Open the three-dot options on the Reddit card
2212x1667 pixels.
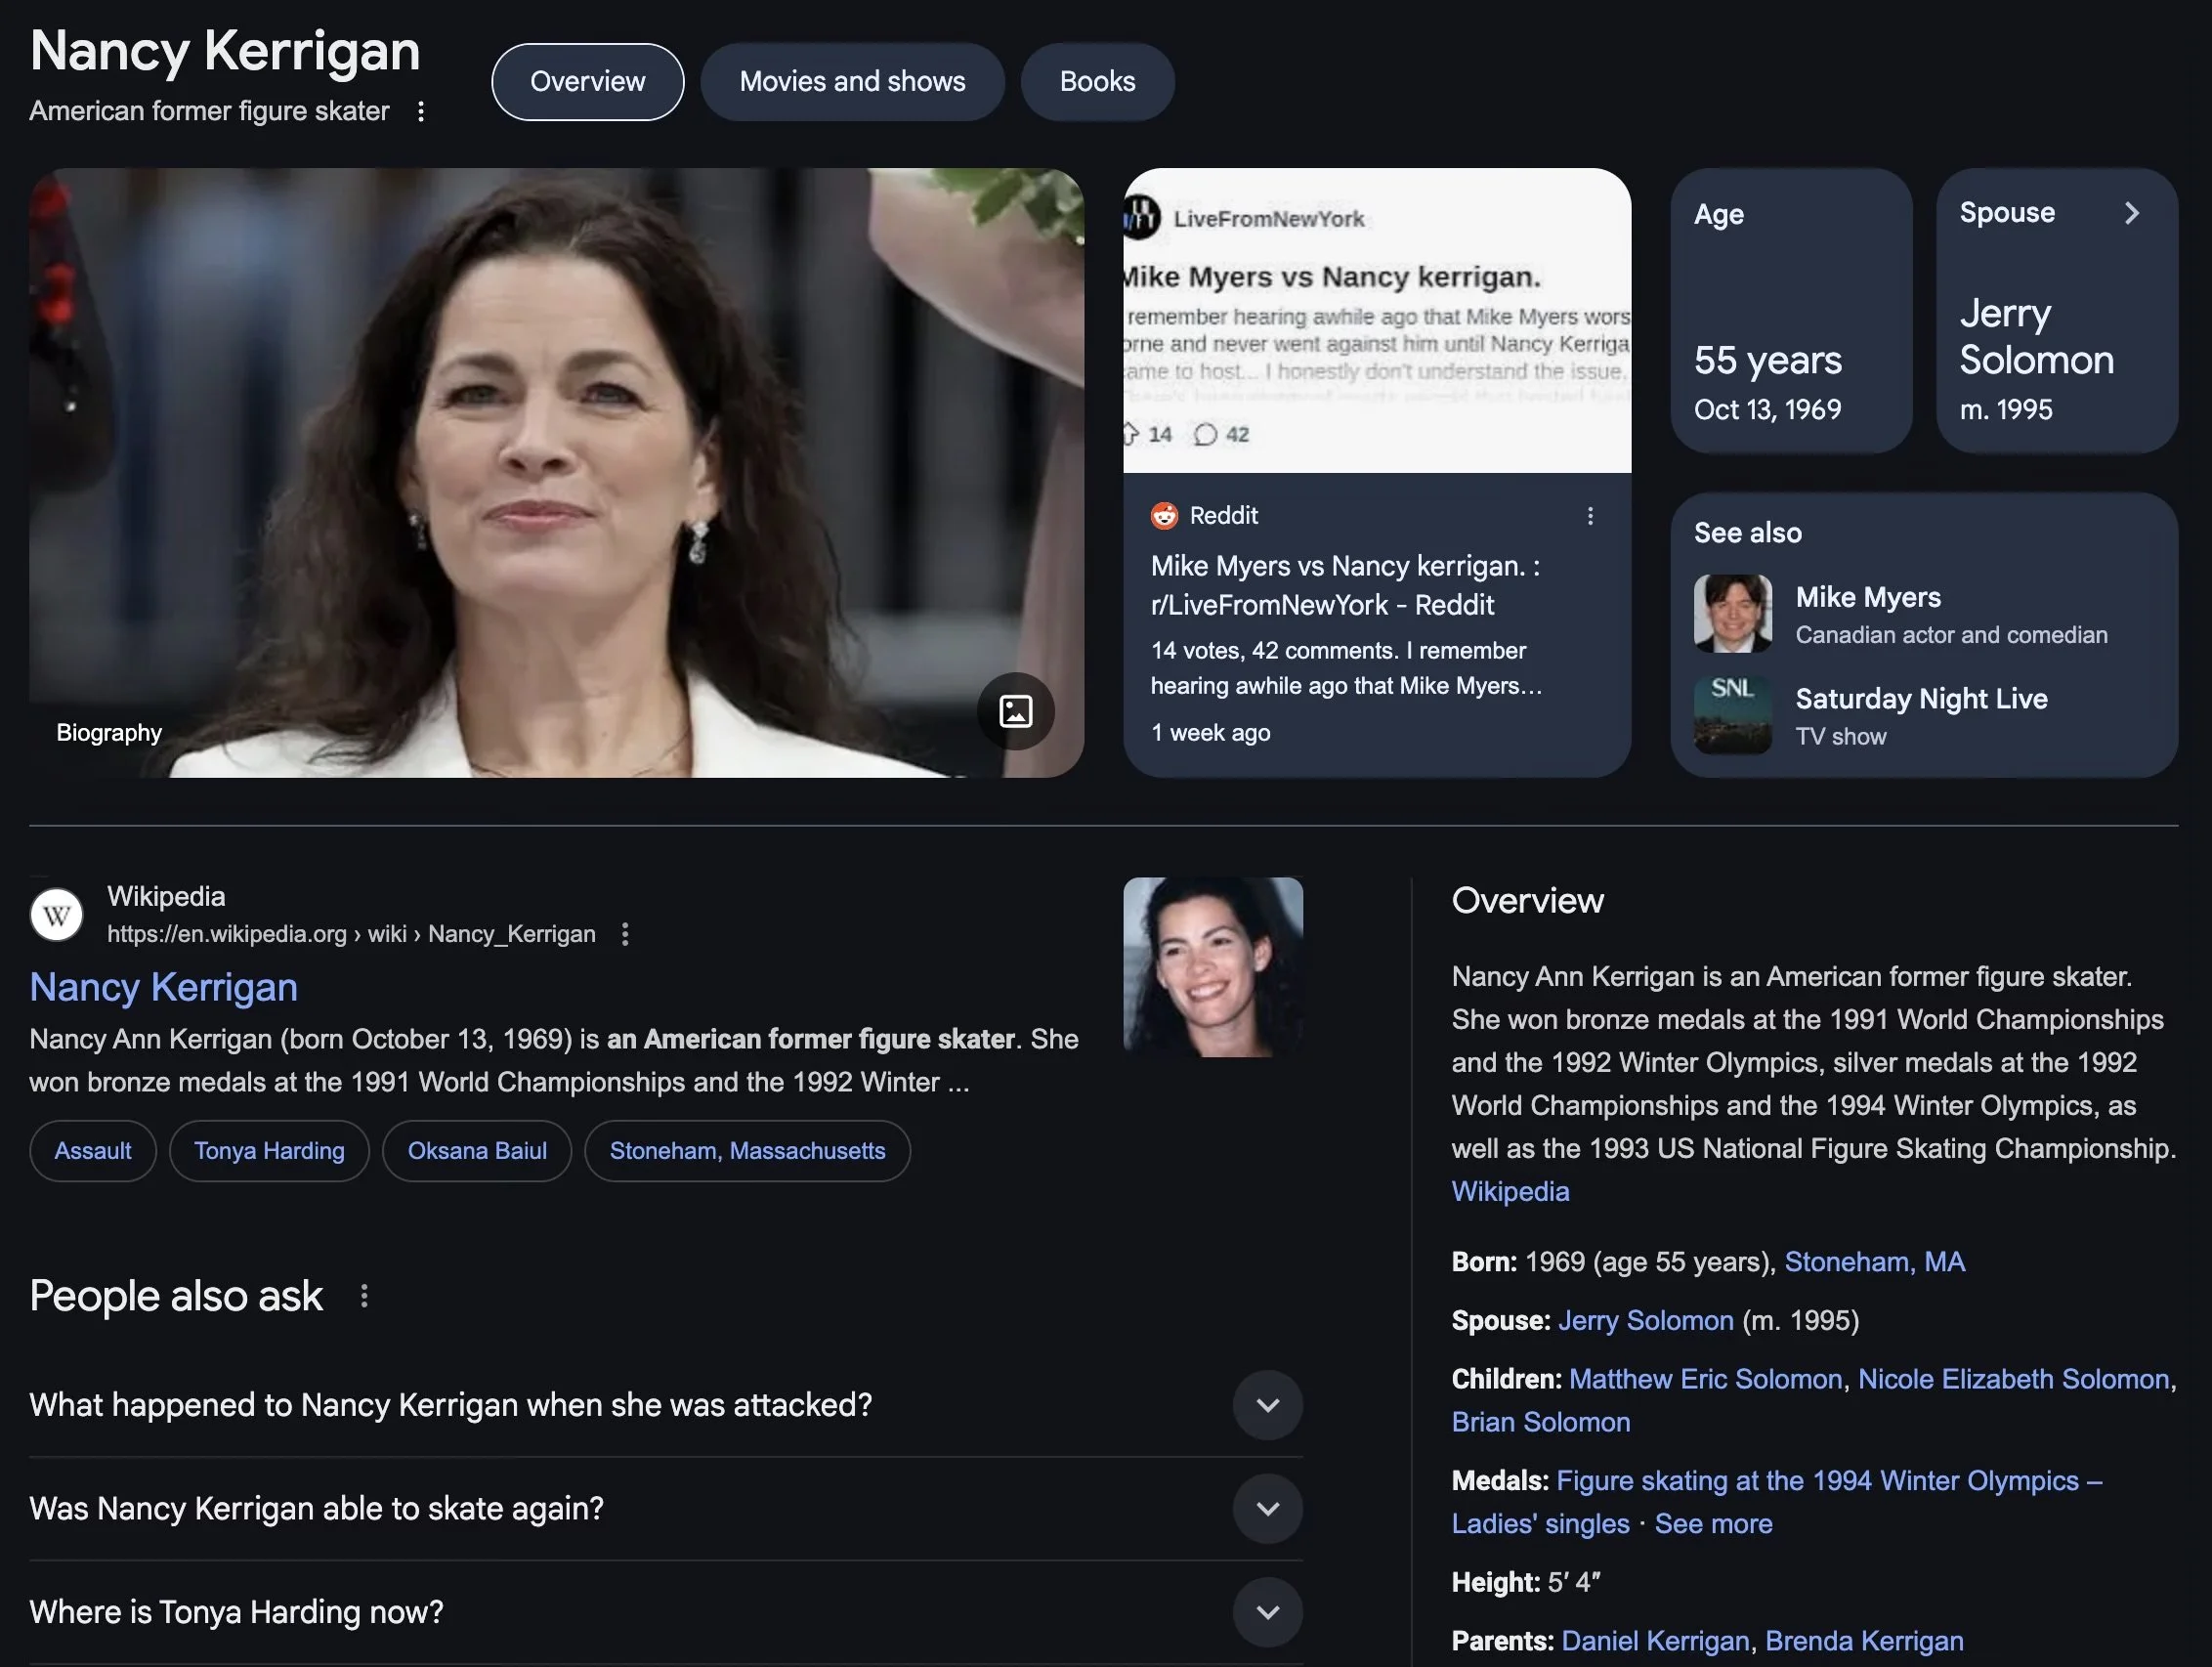(x=1590, y=516)
